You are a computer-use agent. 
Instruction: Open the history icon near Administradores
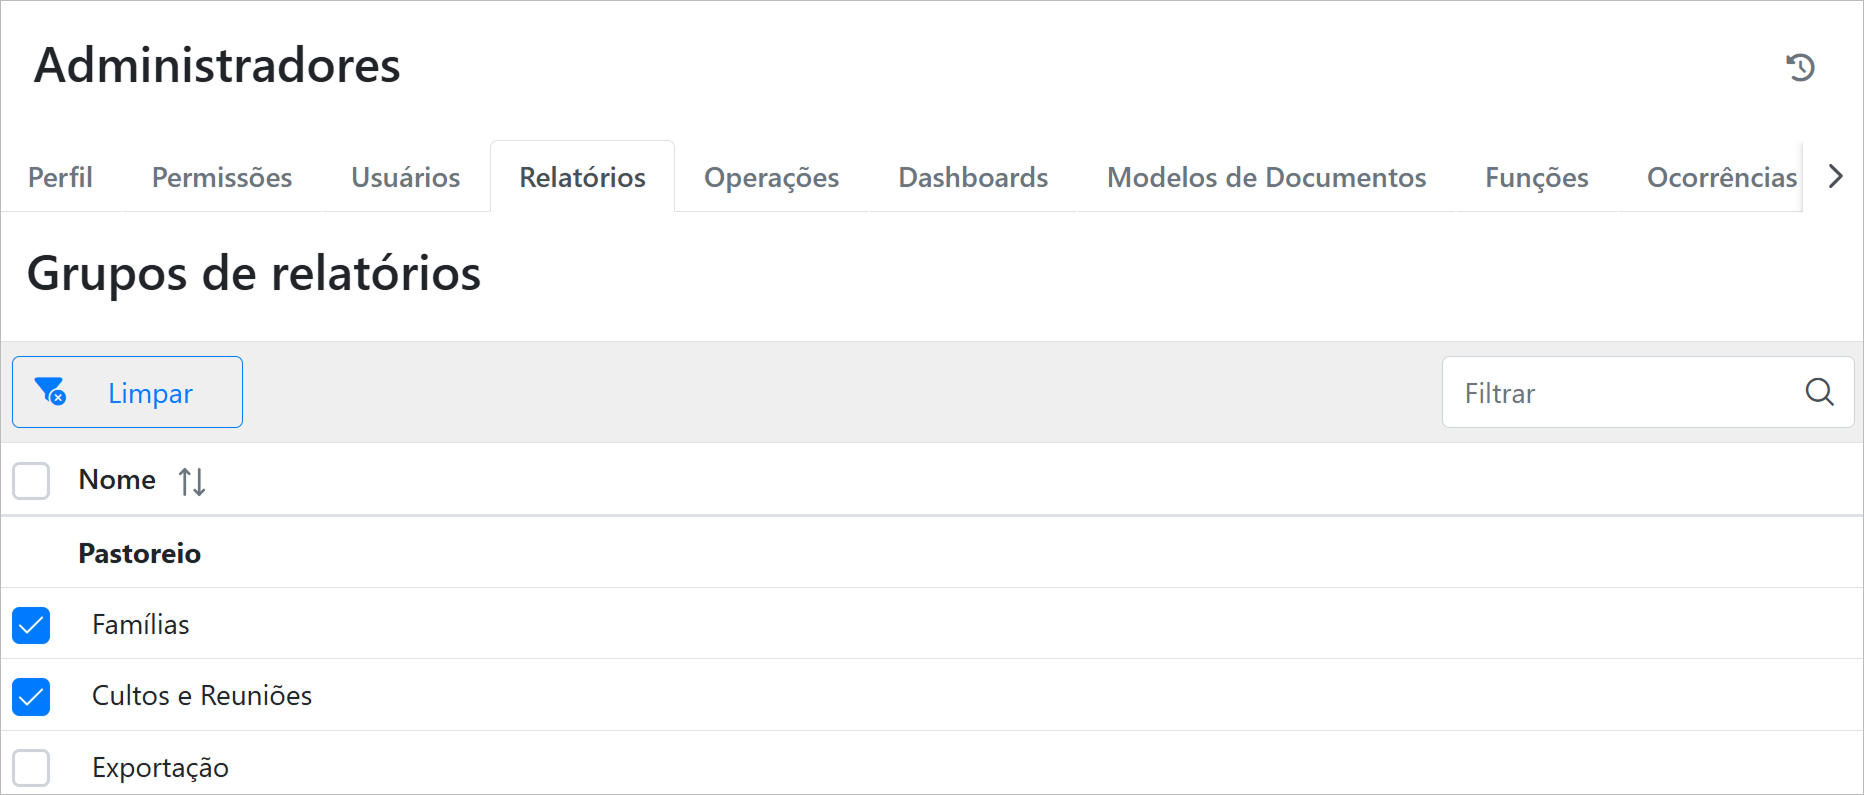point(1800,67)
